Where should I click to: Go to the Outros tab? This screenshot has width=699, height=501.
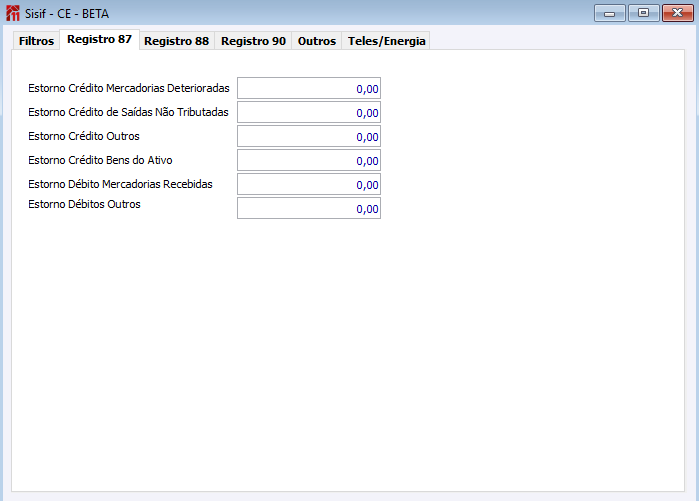click(317, 41)
